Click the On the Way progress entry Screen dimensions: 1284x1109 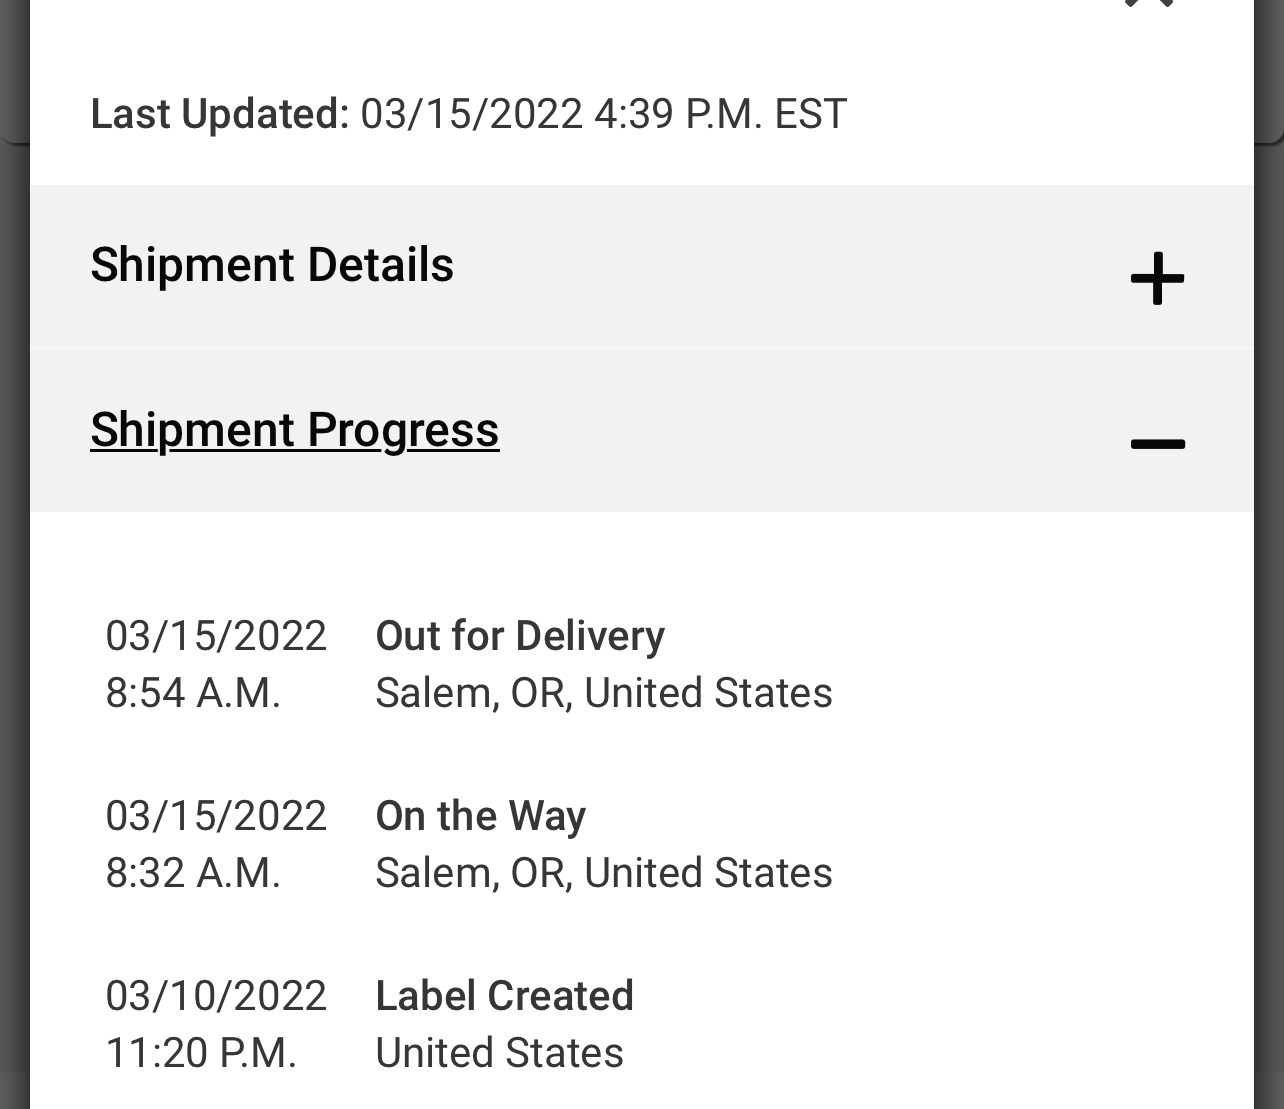pos(481,816)
